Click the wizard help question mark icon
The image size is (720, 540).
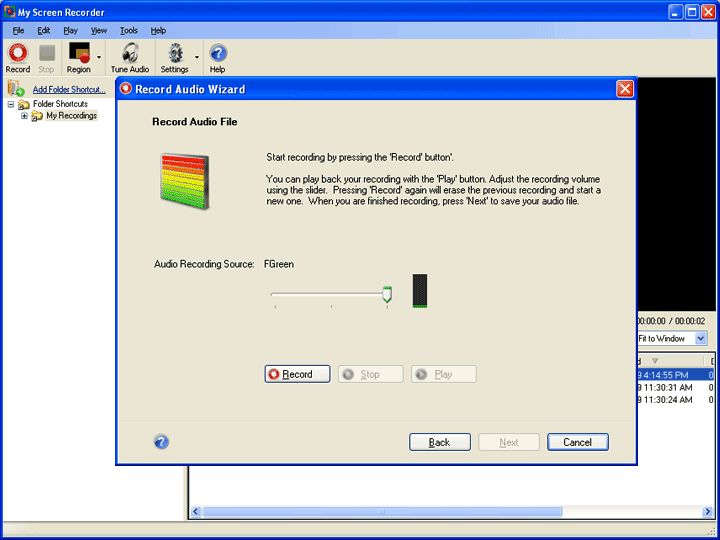pos(161,442)
